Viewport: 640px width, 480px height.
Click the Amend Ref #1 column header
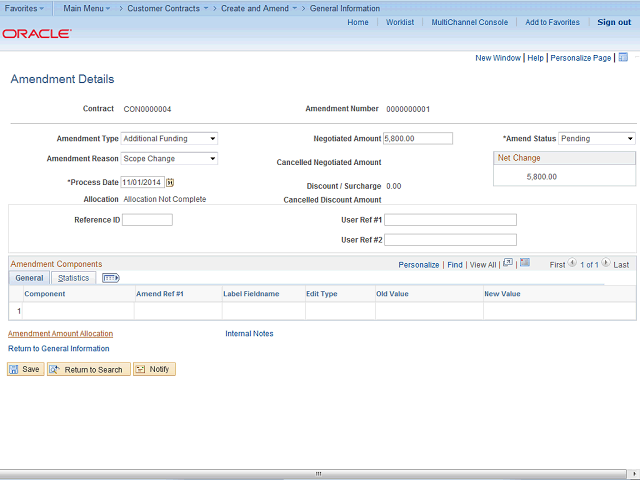160,293
